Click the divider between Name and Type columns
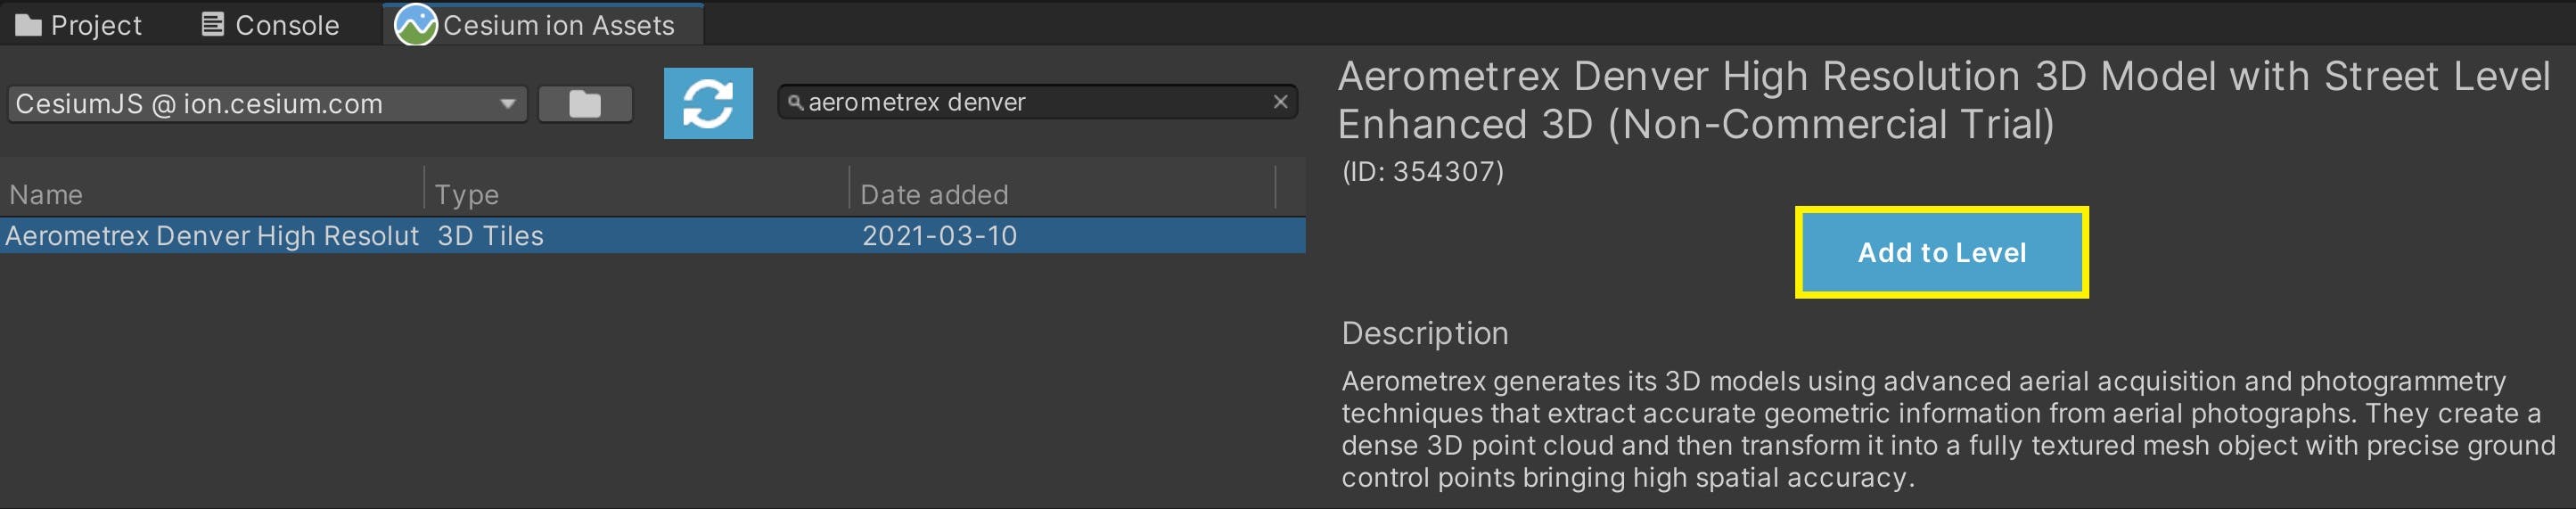This screenshot has height=509, width=2576. click(425, 188)
